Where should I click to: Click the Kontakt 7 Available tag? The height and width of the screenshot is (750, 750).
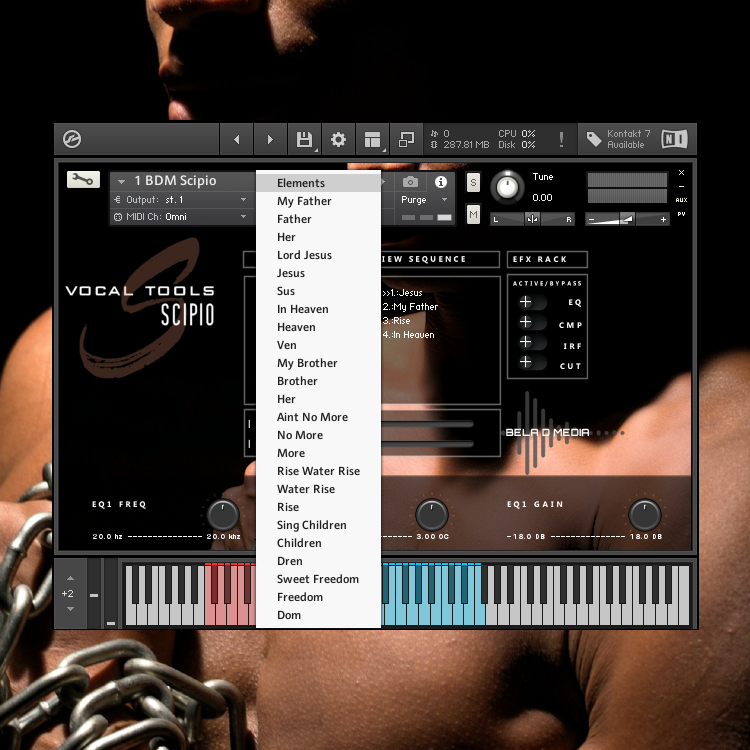click(618, 139)
